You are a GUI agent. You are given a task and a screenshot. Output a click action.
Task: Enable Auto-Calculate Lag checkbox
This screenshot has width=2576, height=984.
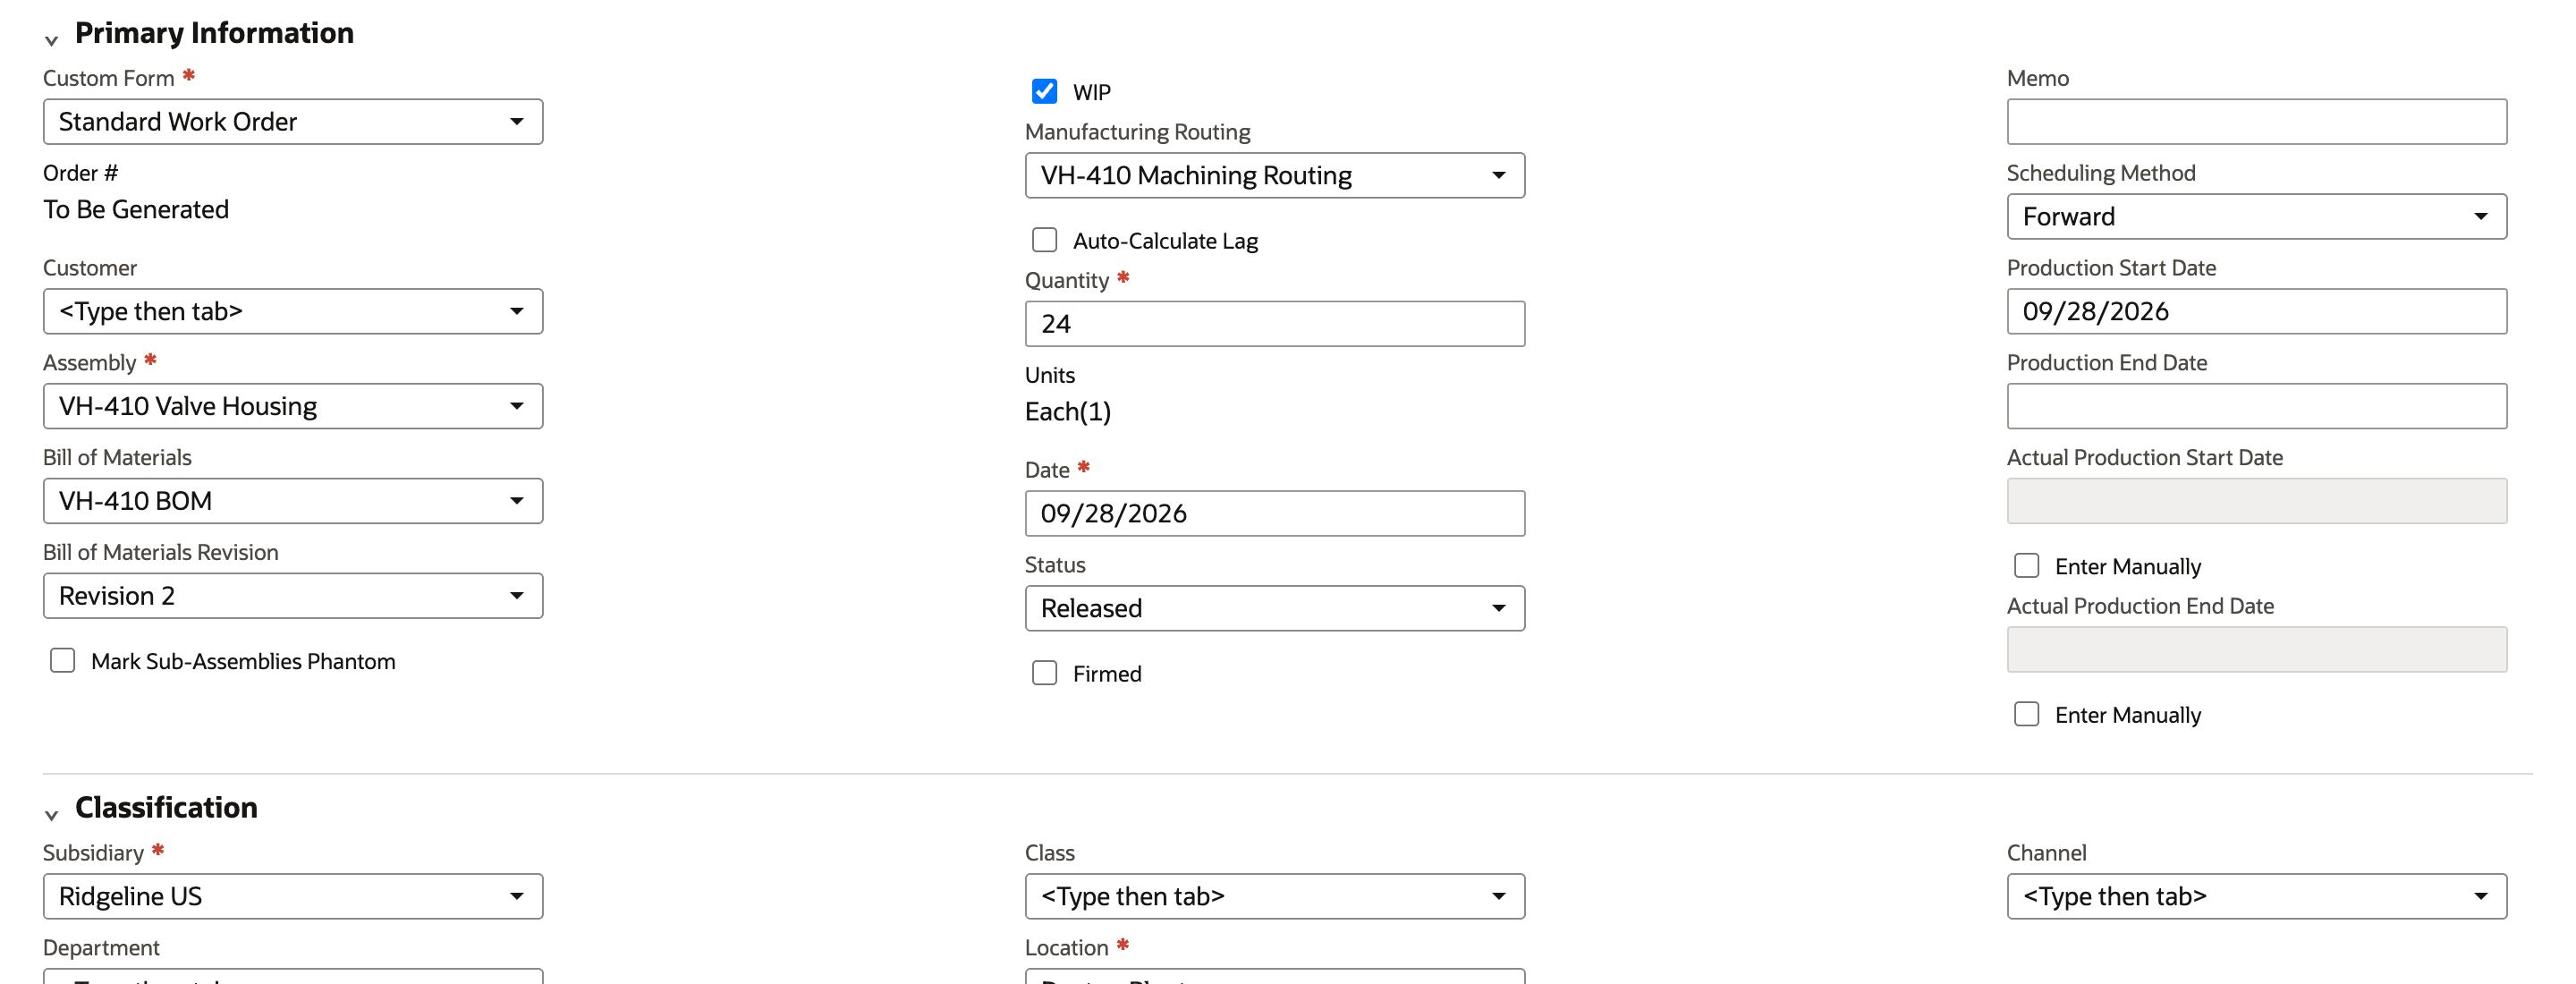pos(1044,240)
